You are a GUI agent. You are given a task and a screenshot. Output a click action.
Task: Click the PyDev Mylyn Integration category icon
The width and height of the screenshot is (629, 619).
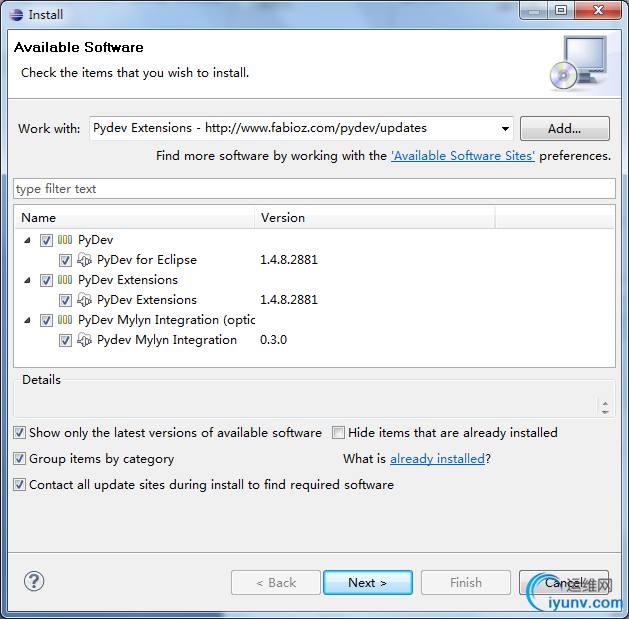click(65, 320)
